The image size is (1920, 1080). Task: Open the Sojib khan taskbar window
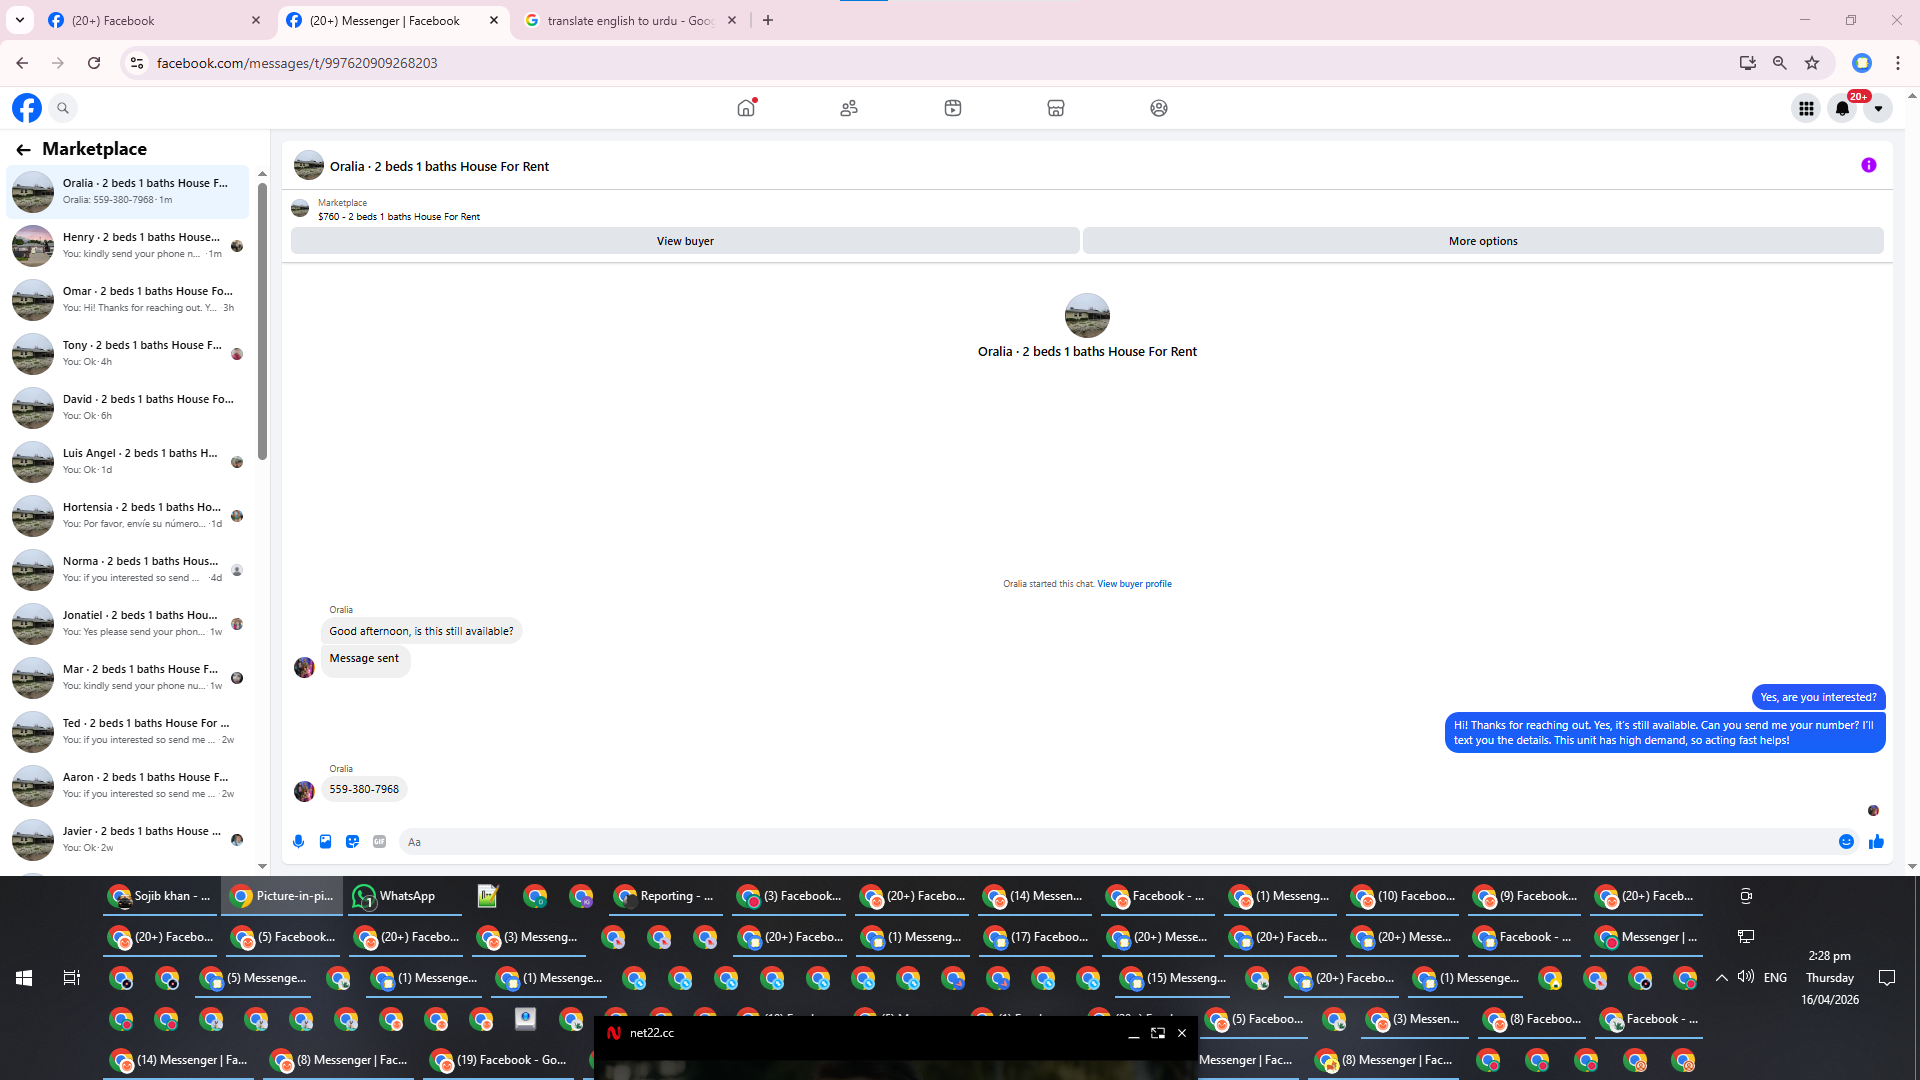point(160,896)
